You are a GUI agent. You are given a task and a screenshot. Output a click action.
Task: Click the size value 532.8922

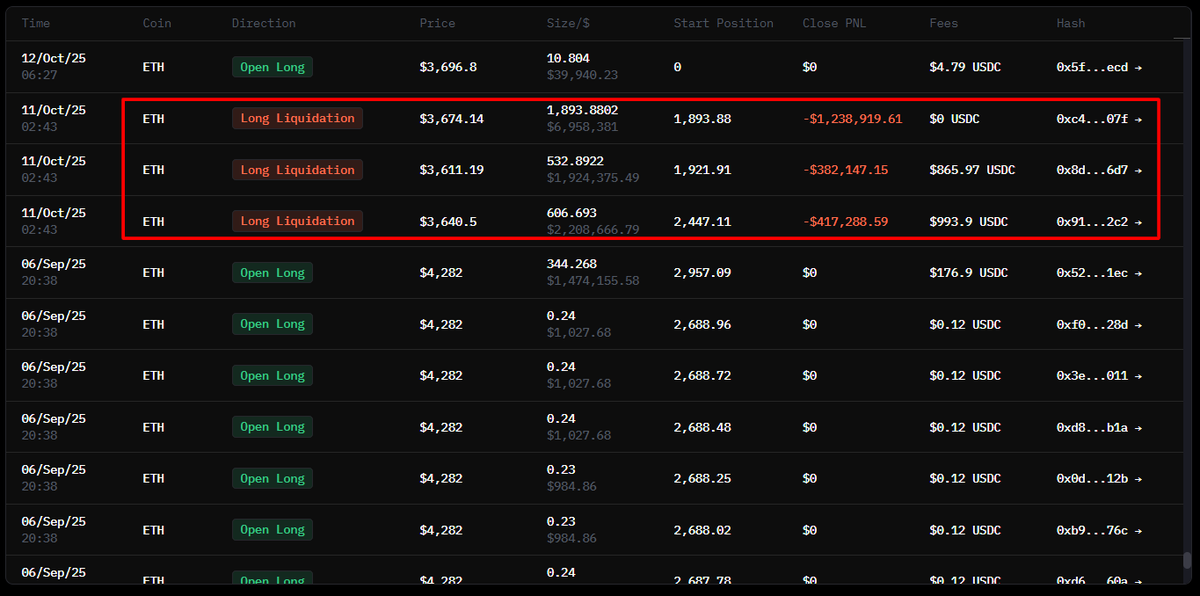click(575, 161)
